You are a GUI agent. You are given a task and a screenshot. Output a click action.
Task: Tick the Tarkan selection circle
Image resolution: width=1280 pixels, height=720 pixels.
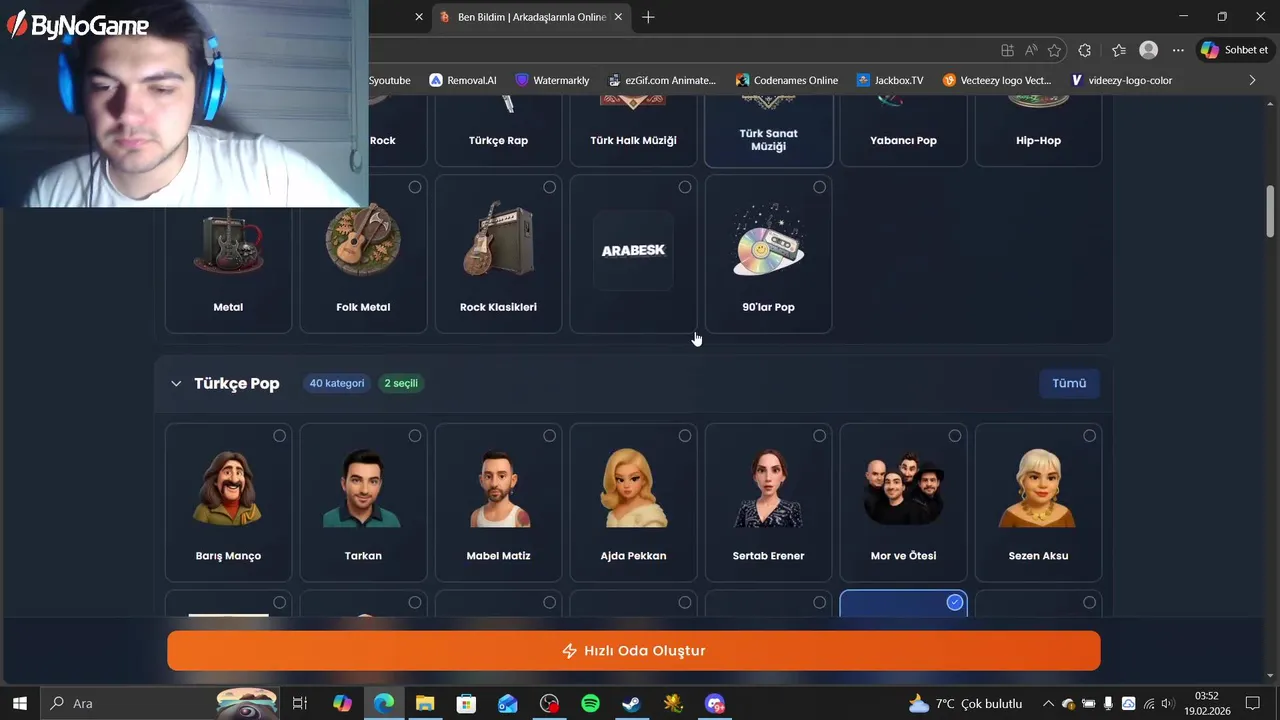pyautogui.click(x=414, y=435)
